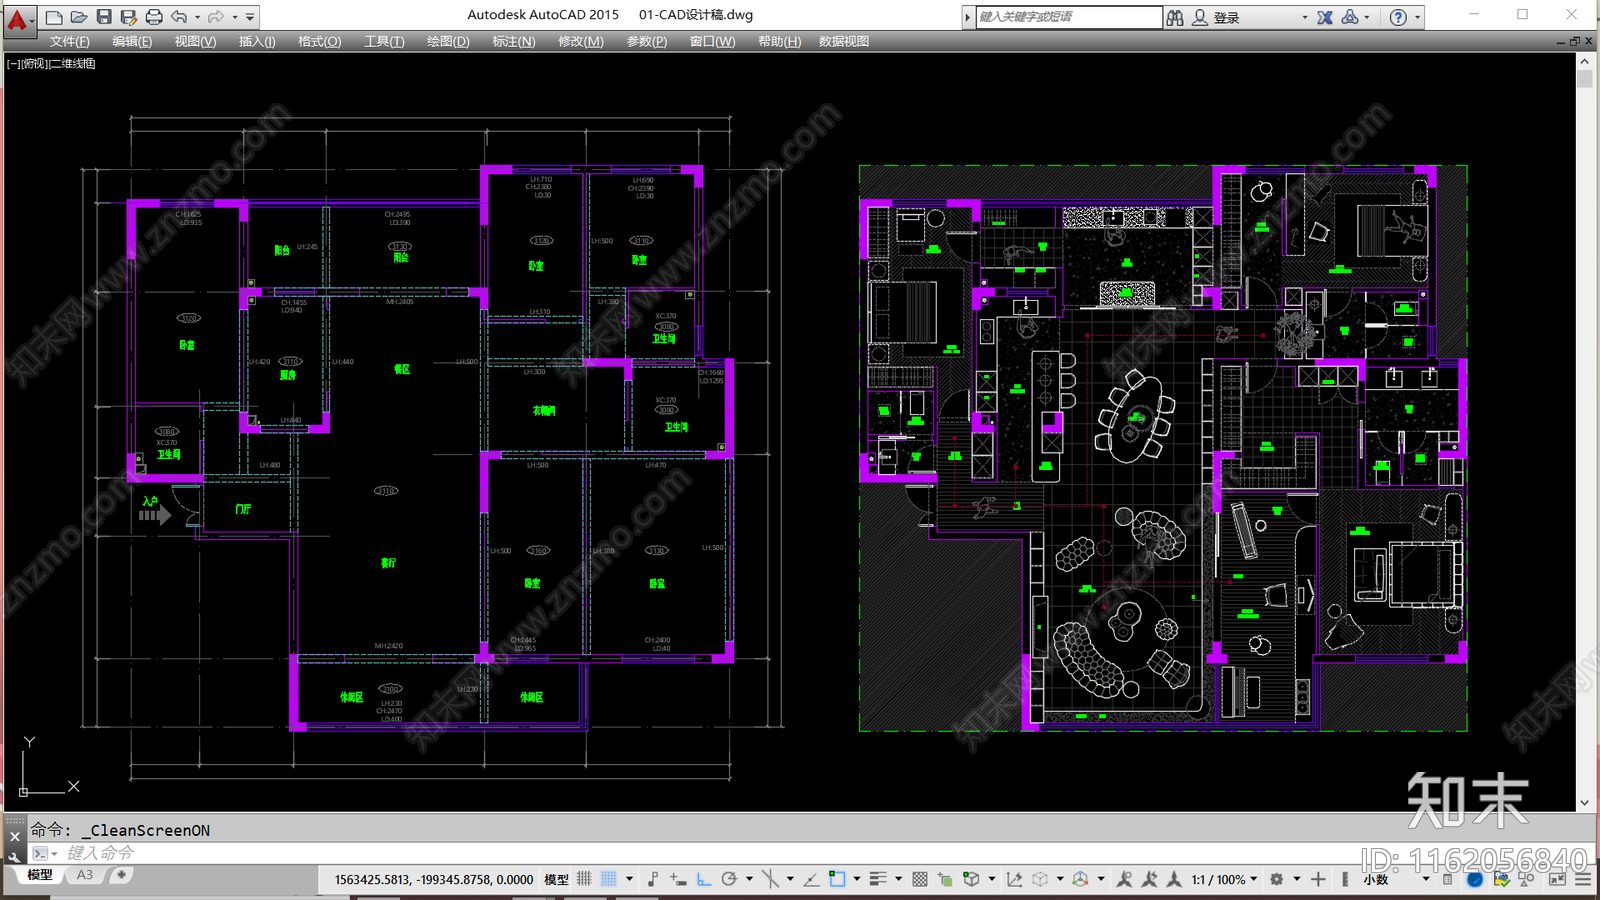Screen dimensions: 1600x900
Task: Click the user sign-in person icon
Action: 1200,17
